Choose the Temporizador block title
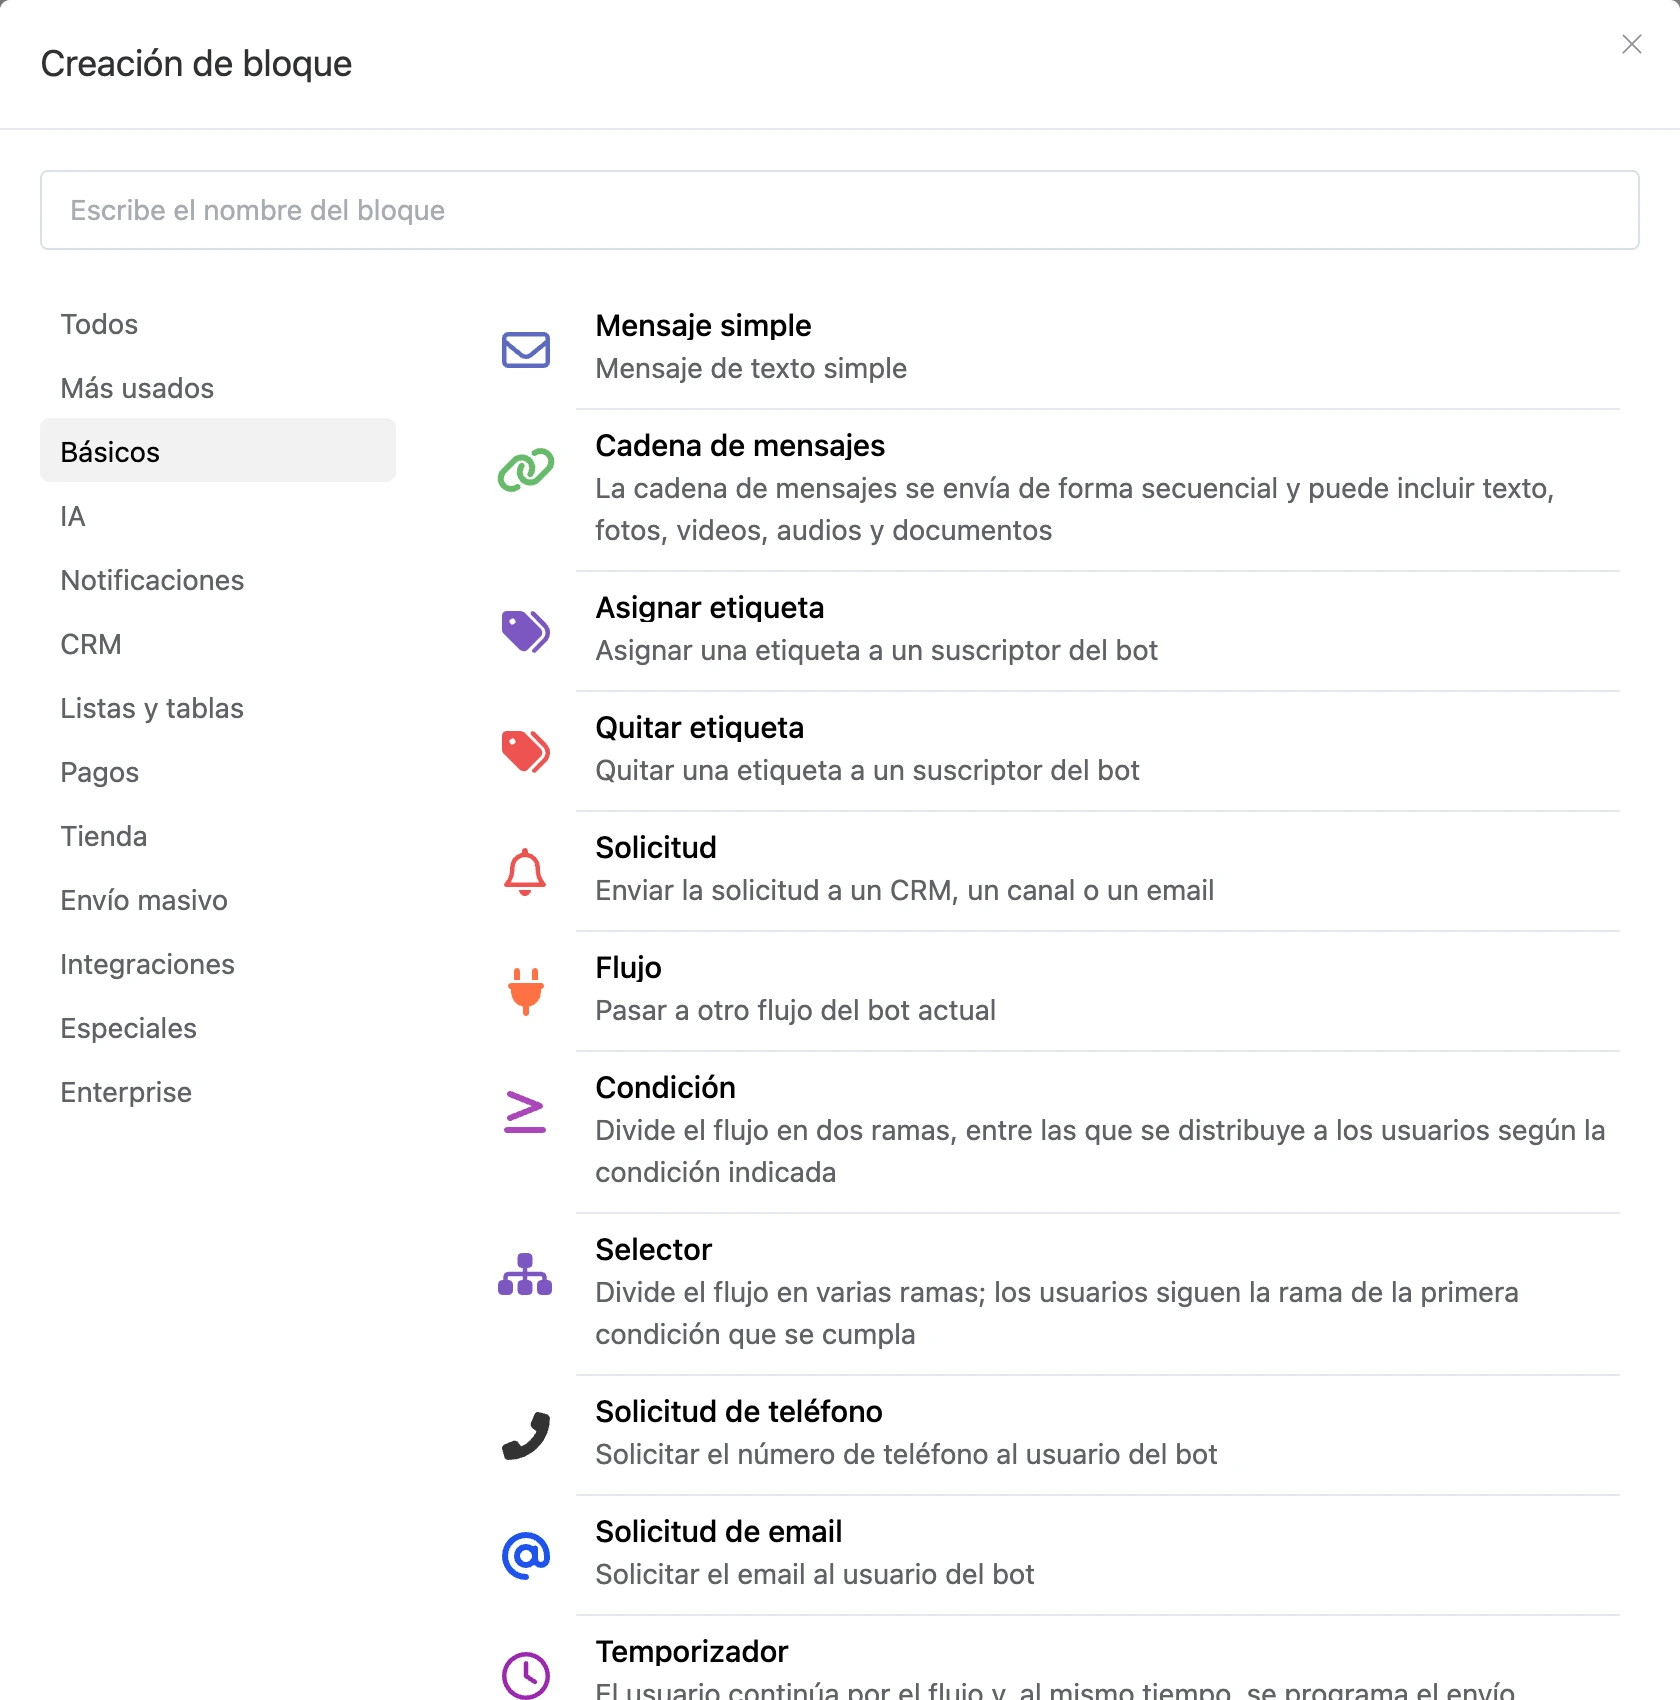1680x1700 pixels. 692,1652
